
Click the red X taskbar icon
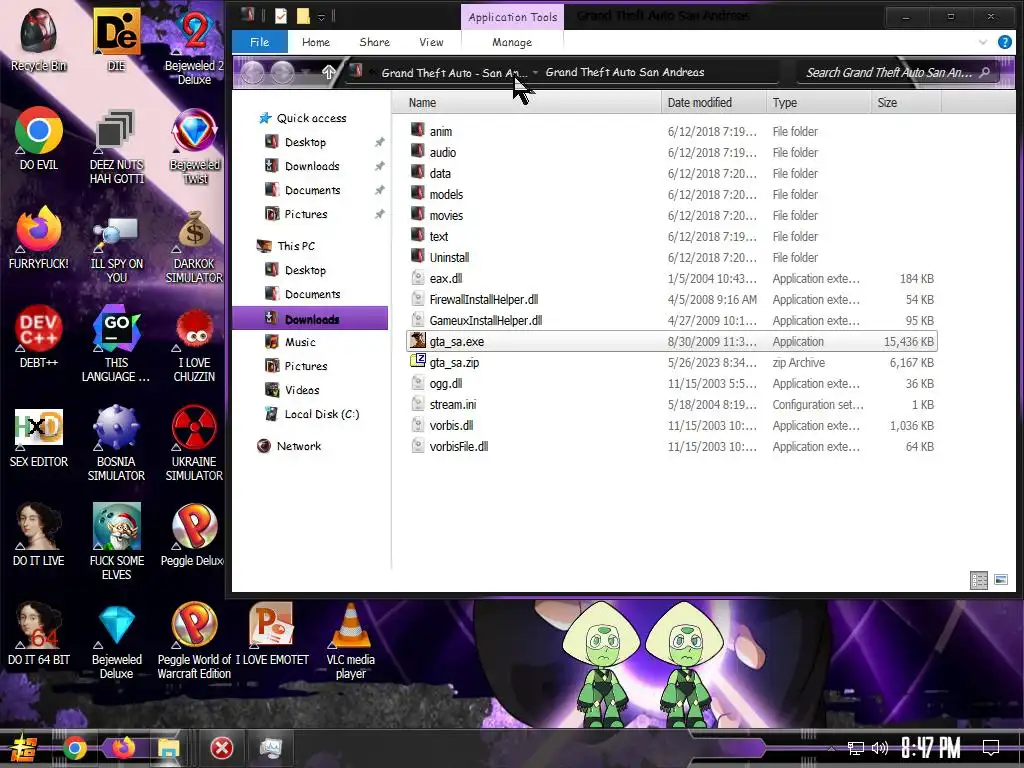click(x=221, y=748)
